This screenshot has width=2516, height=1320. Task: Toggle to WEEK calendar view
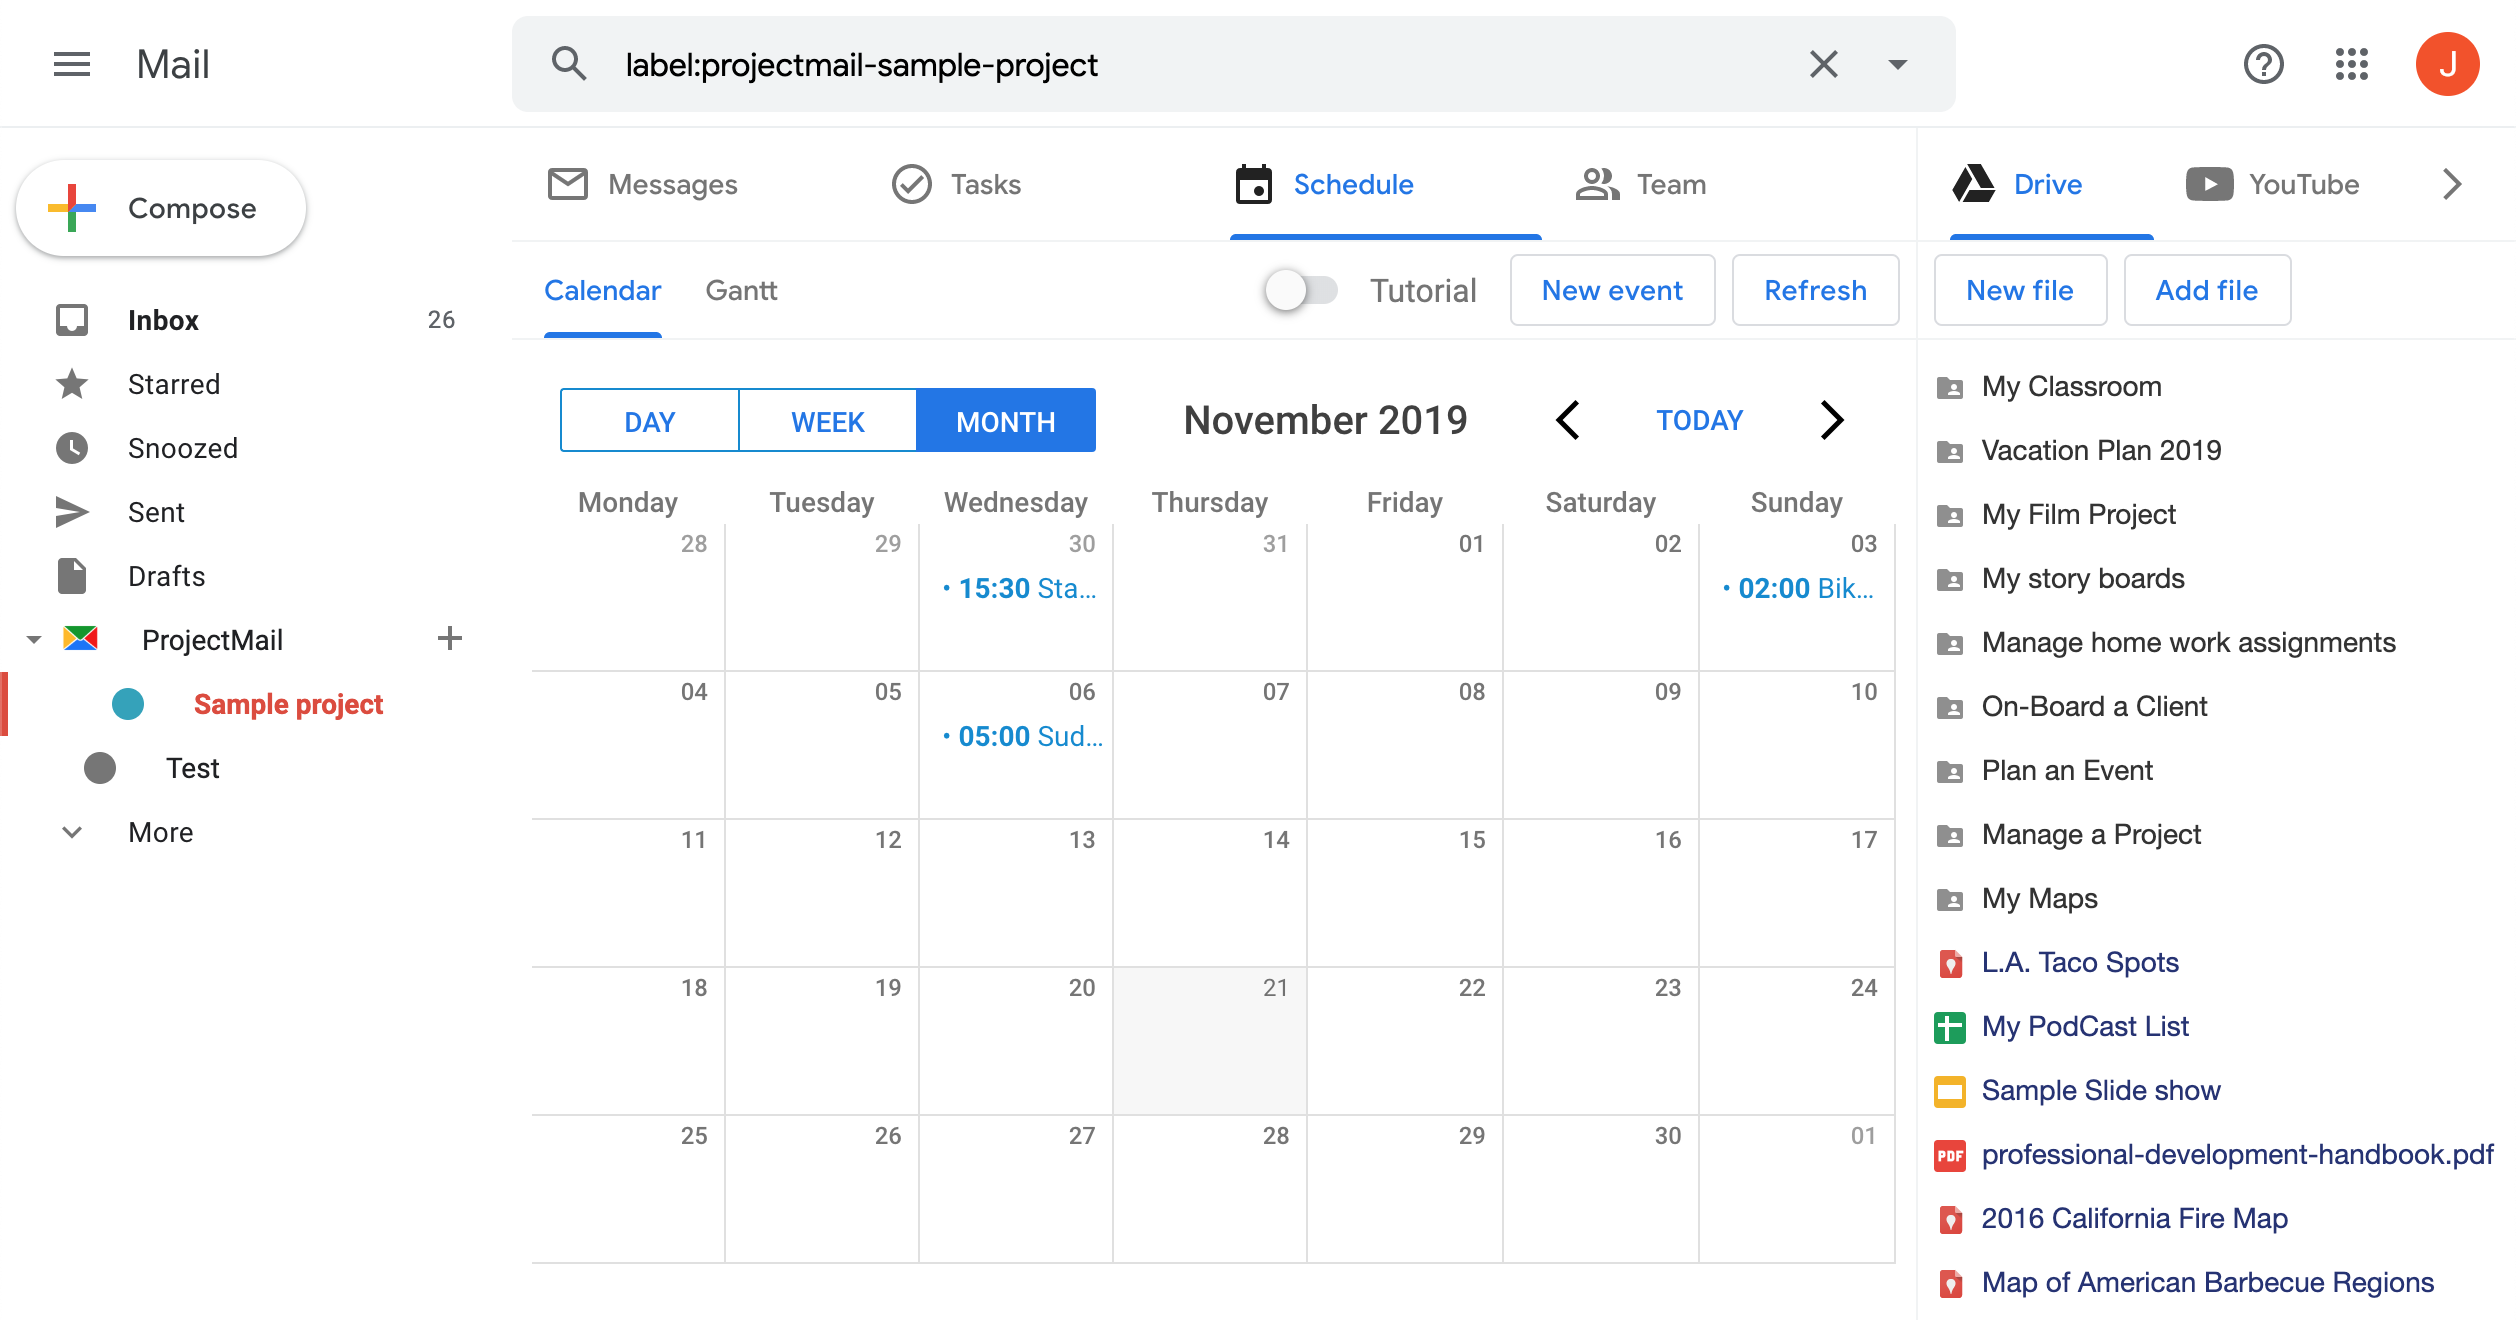(x=829, y=421)
